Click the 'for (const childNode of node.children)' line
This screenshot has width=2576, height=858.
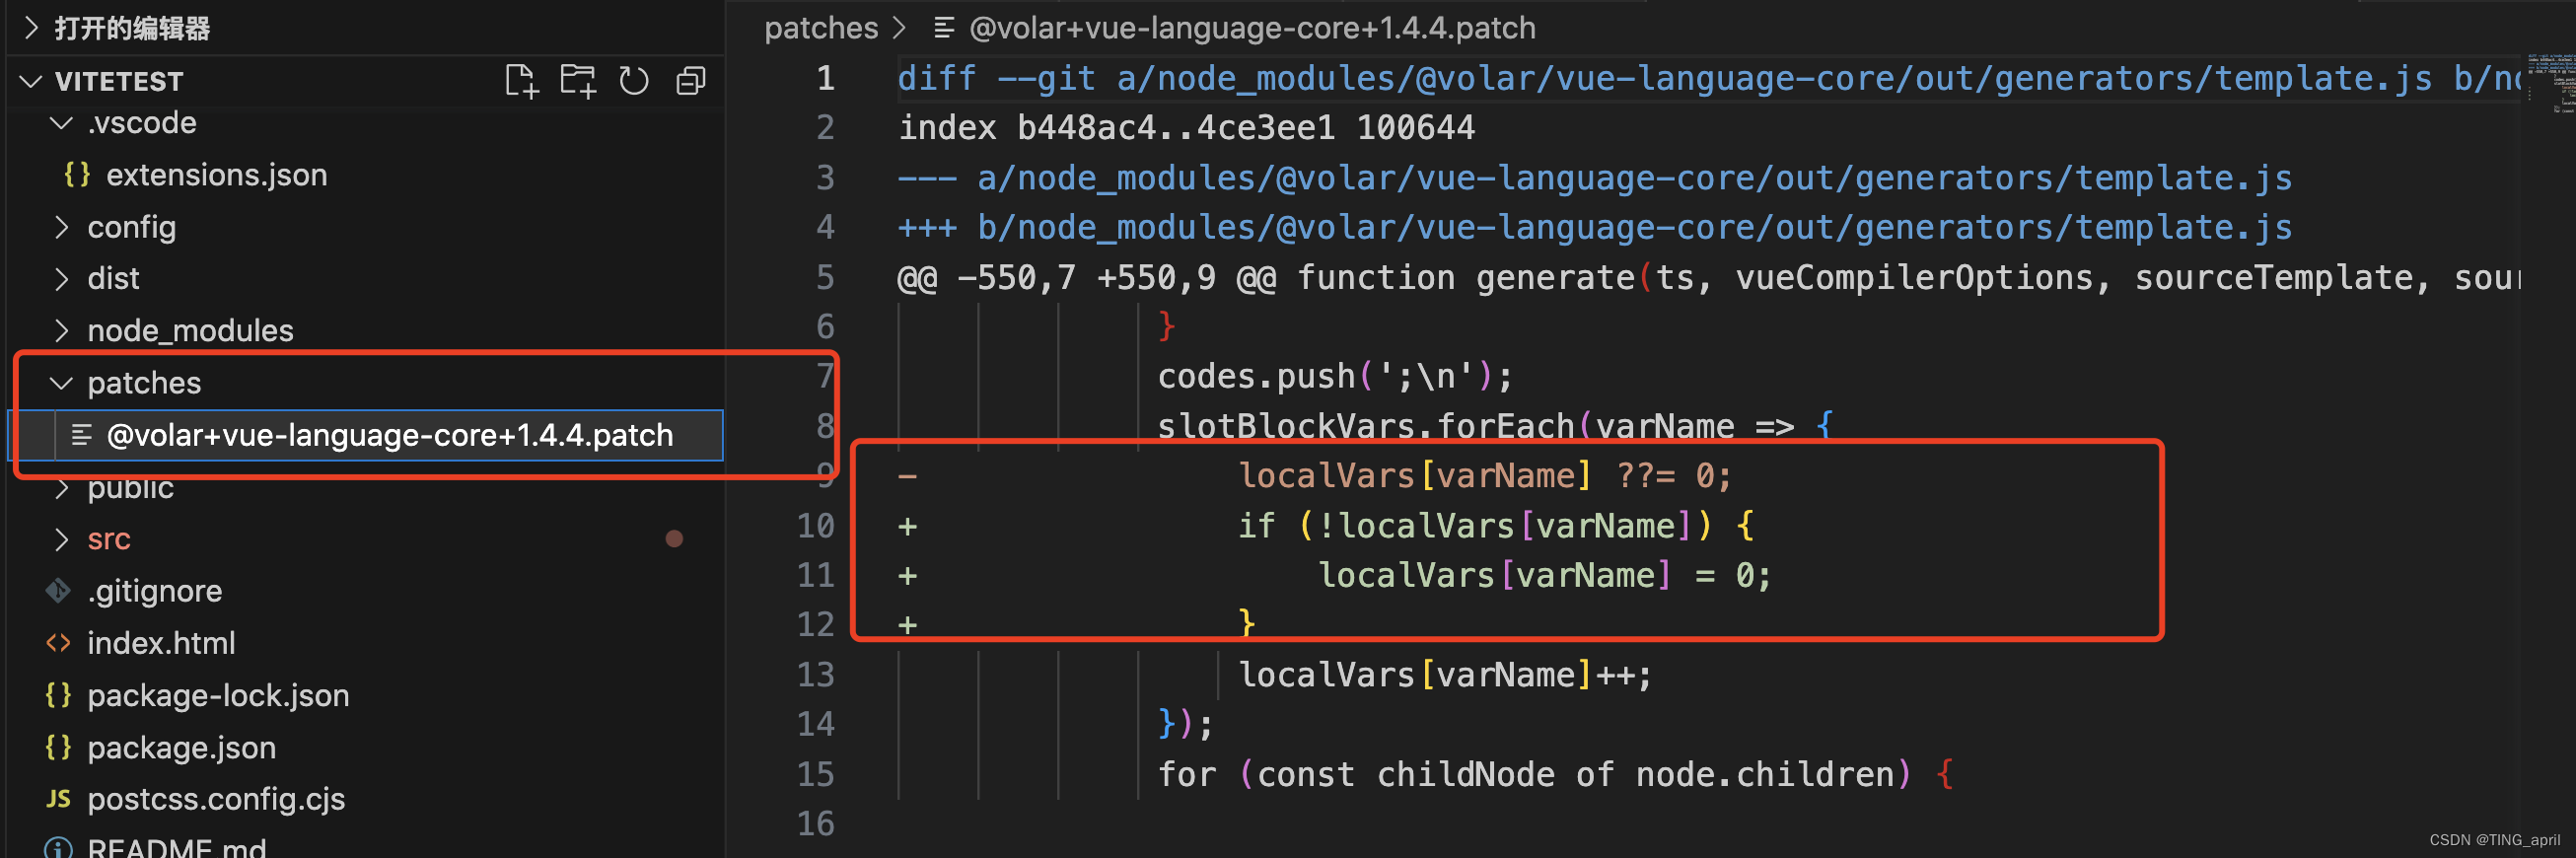[1555, 775]
